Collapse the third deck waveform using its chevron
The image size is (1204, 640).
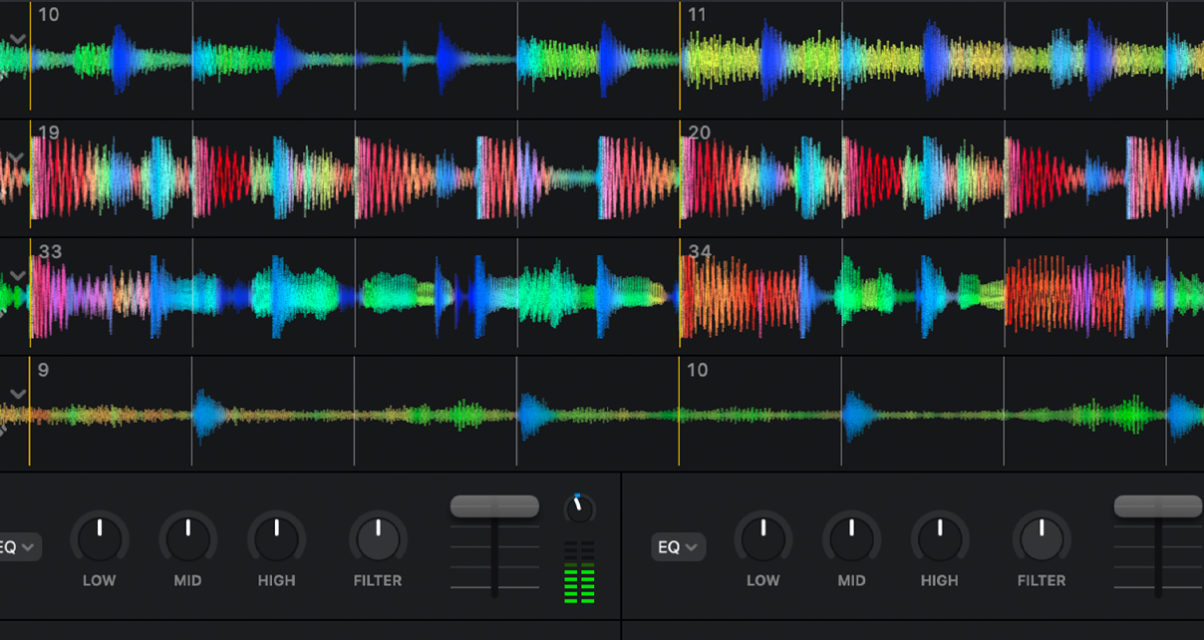[x=17, y=273]
